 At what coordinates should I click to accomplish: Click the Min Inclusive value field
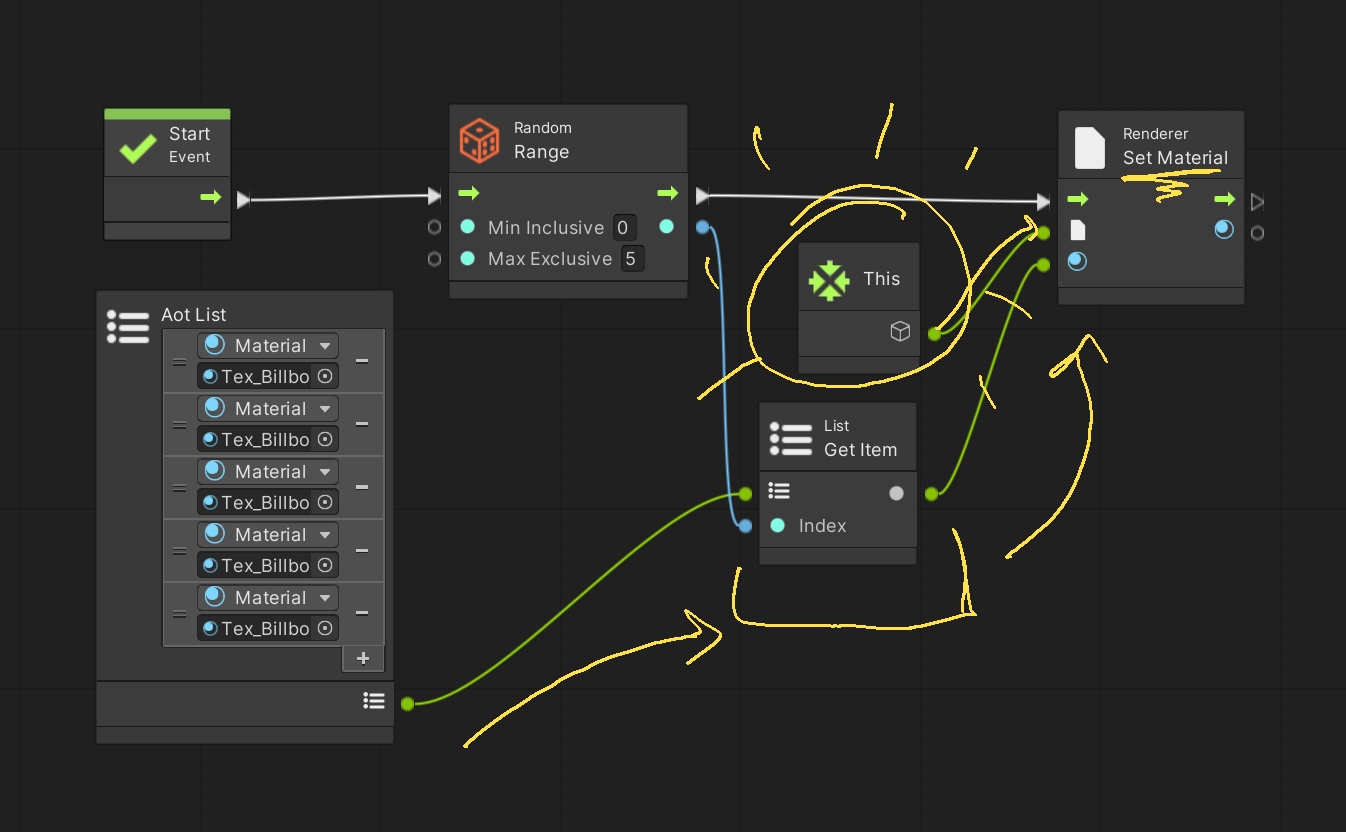[623, 228]
